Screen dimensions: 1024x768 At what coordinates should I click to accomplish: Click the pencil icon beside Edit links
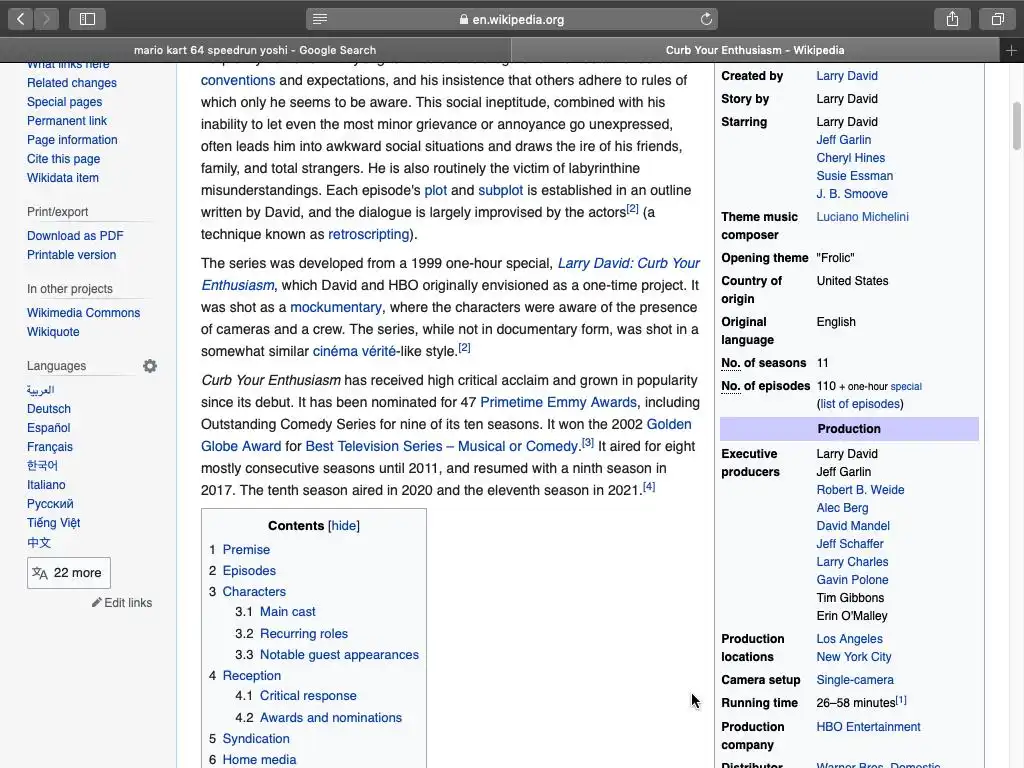[x=97, y=602]
